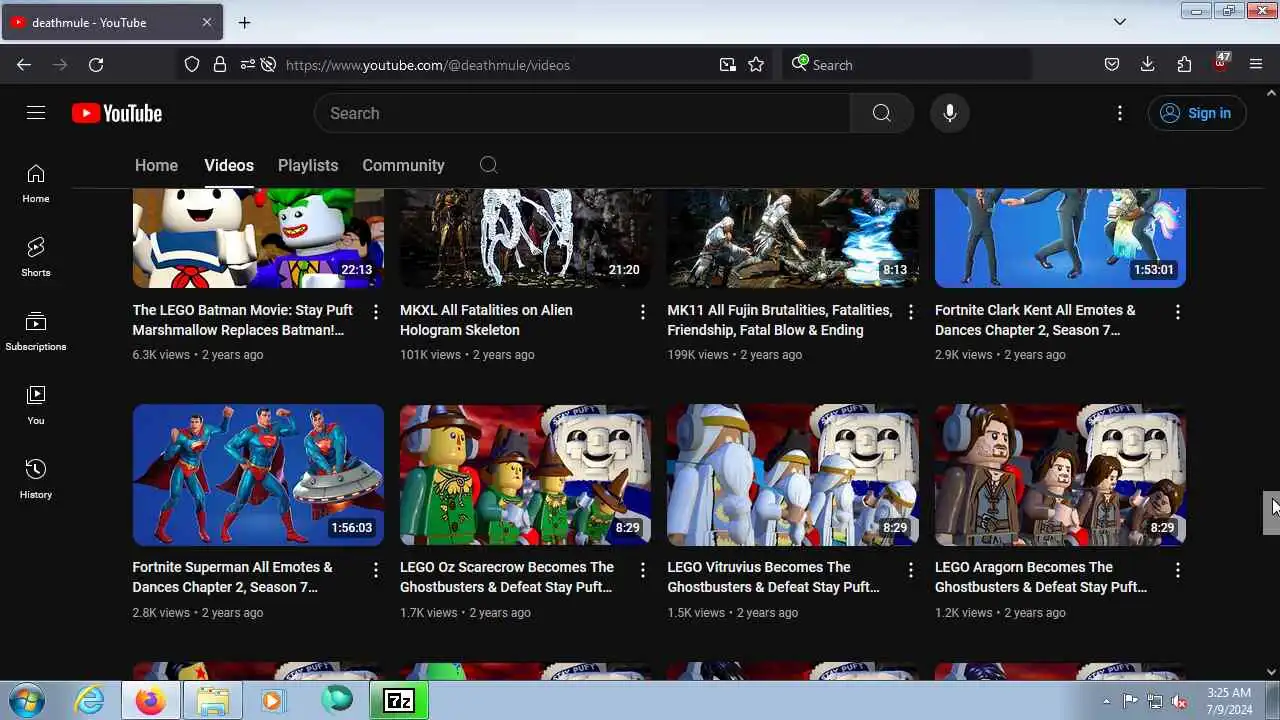The width and height of the screenshot is (1280, 720).
Task: Start voice search with microphone icon
Action: 950,113
